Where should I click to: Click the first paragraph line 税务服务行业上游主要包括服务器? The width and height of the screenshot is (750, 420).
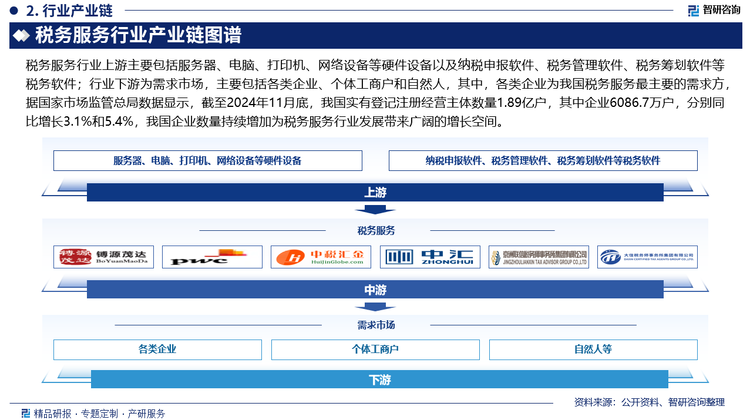375,65
